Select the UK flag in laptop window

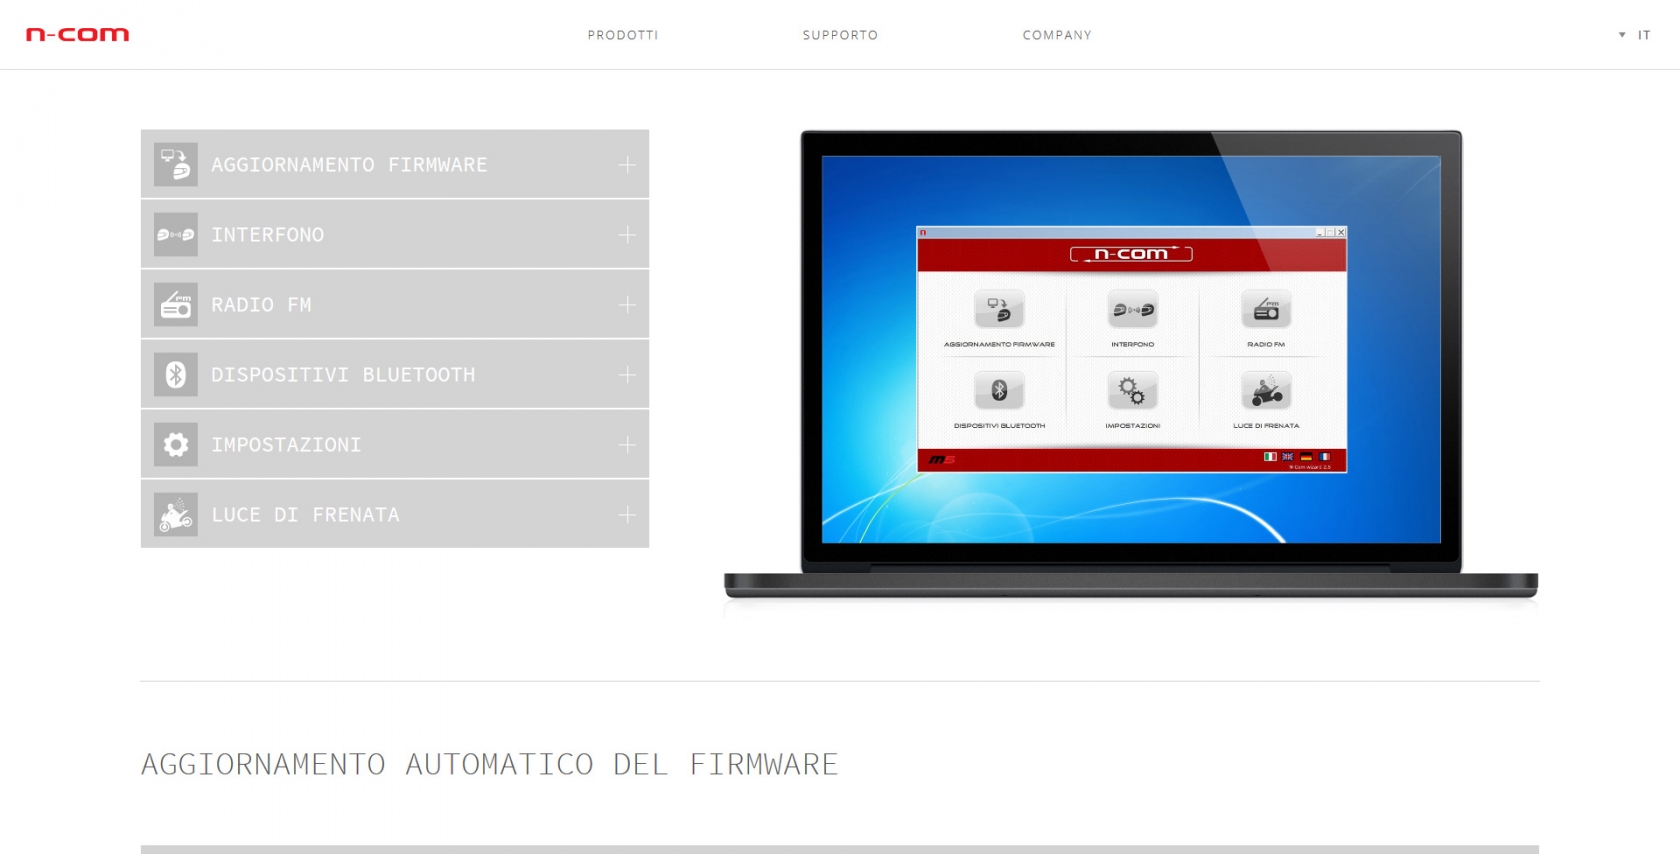pyautogui.click(x=1288, y=457)
